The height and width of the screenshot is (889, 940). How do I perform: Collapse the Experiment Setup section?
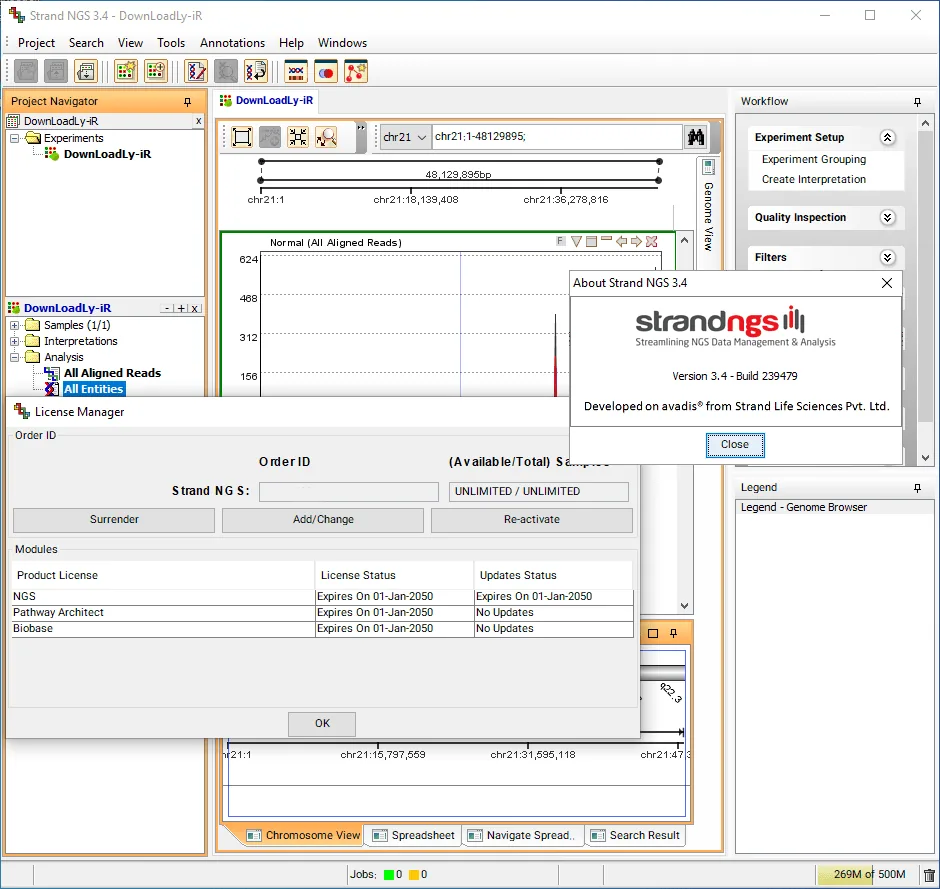click(x=887, y=138)
